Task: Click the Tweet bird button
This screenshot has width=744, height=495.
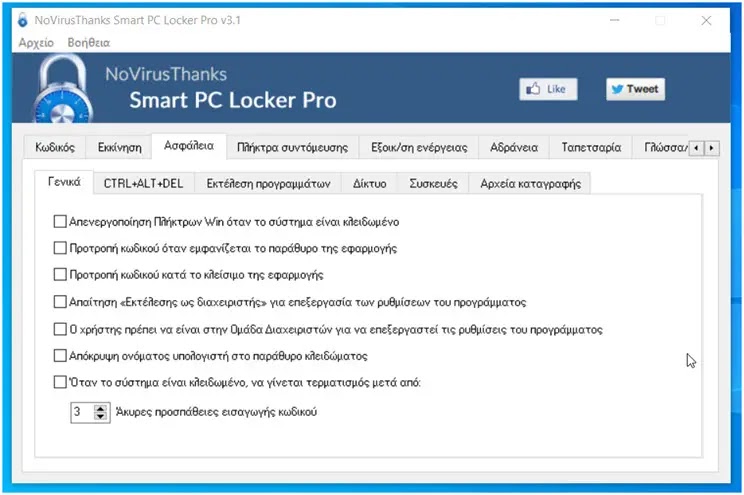Action: tap(635, 89)
